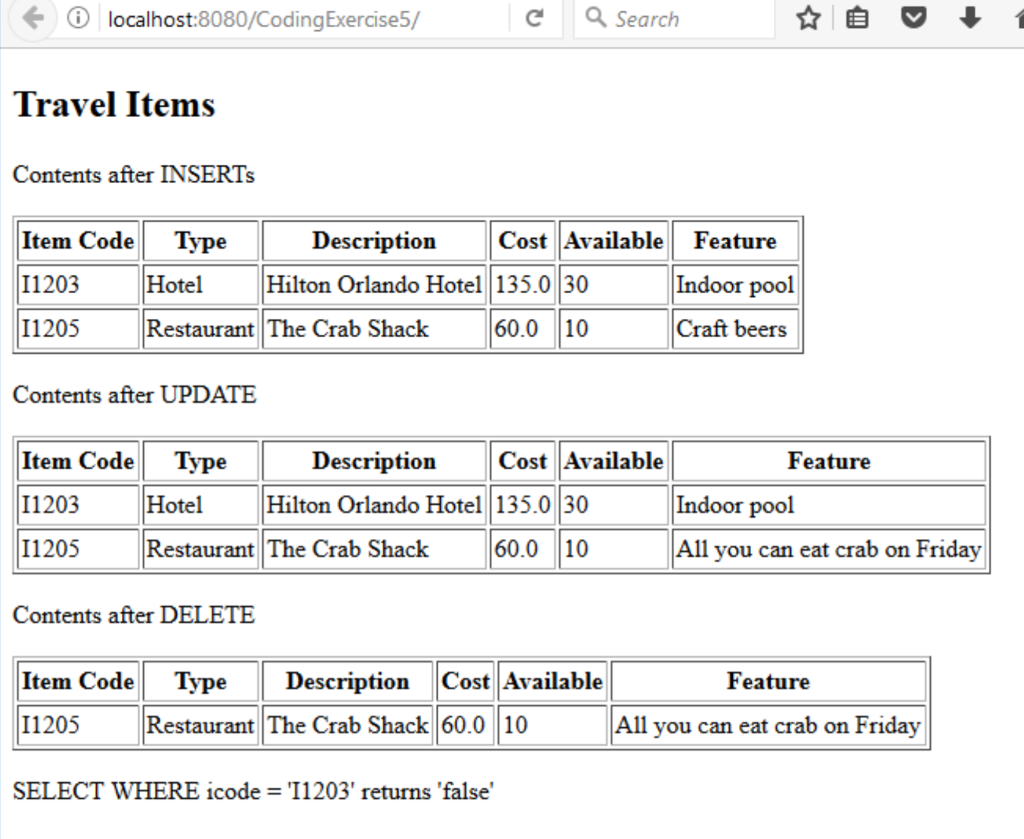Bookmark this page with the star icon
The height and width of the screenshot is (839, 1024).
808,17
